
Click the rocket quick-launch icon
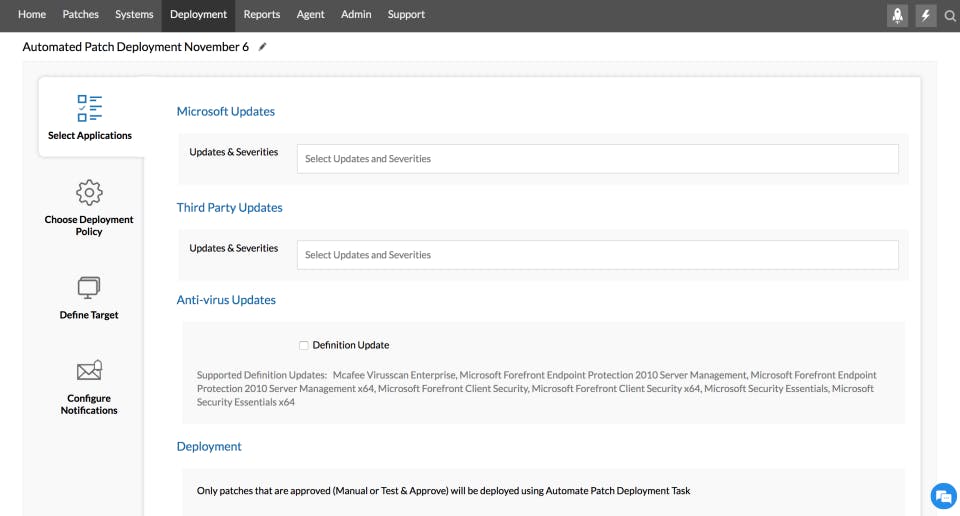(897, 15)
